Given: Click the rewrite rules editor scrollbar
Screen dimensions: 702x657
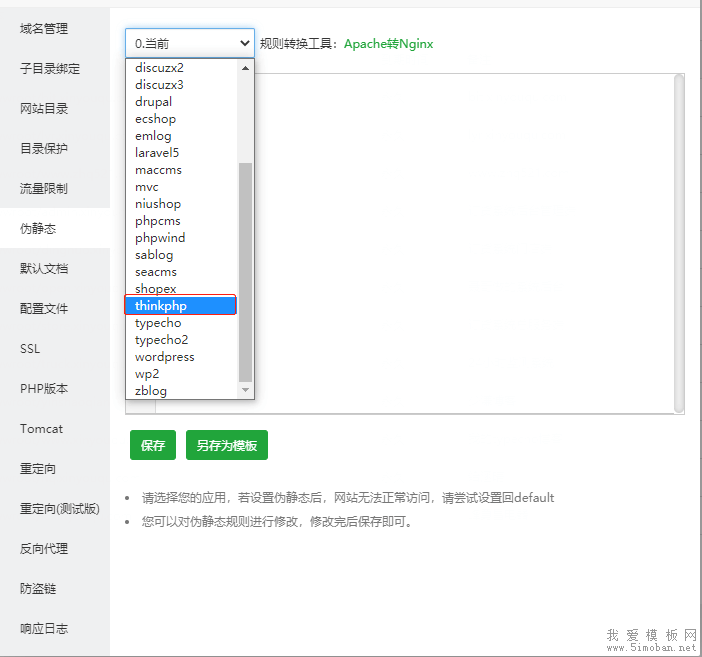Looking at the screenshot, I should point(679,240).
